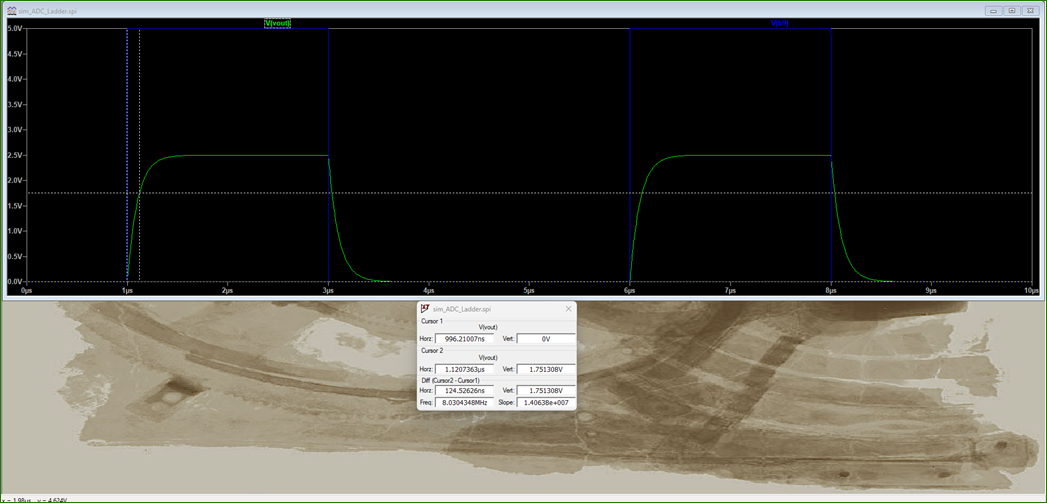1047x503 pixels.
Task: Click the Cursor 1 group label
Action: (x=431, y=321)
